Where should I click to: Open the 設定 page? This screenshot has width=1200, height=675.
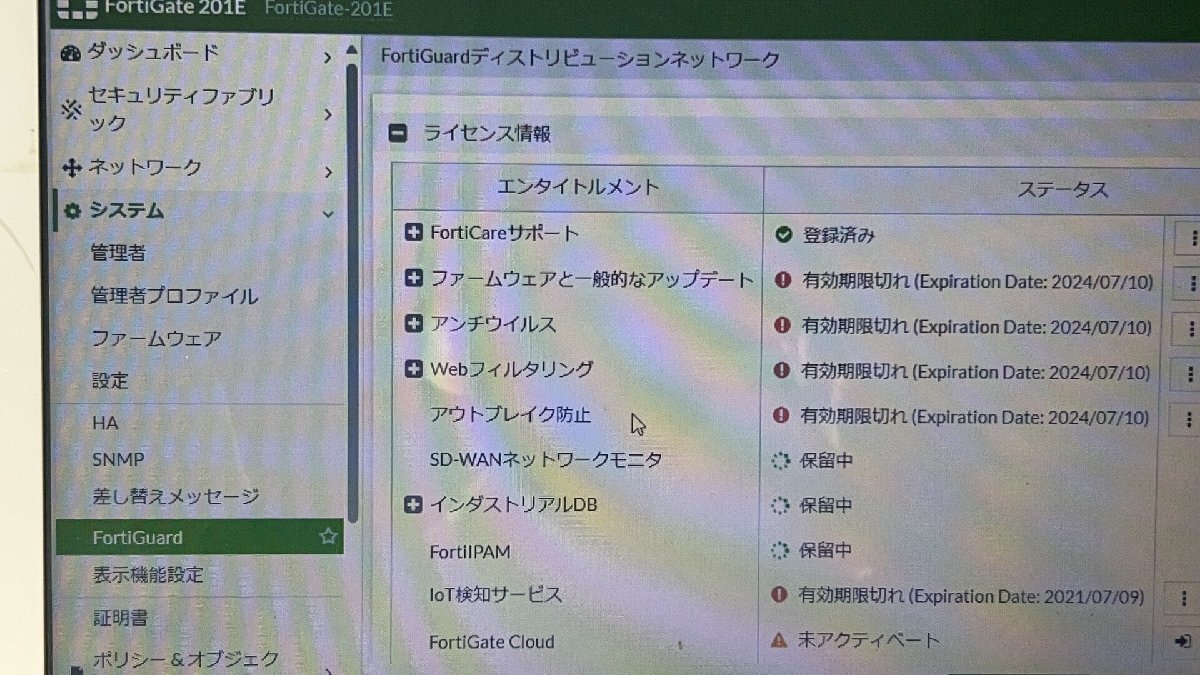tap(110, 381)
